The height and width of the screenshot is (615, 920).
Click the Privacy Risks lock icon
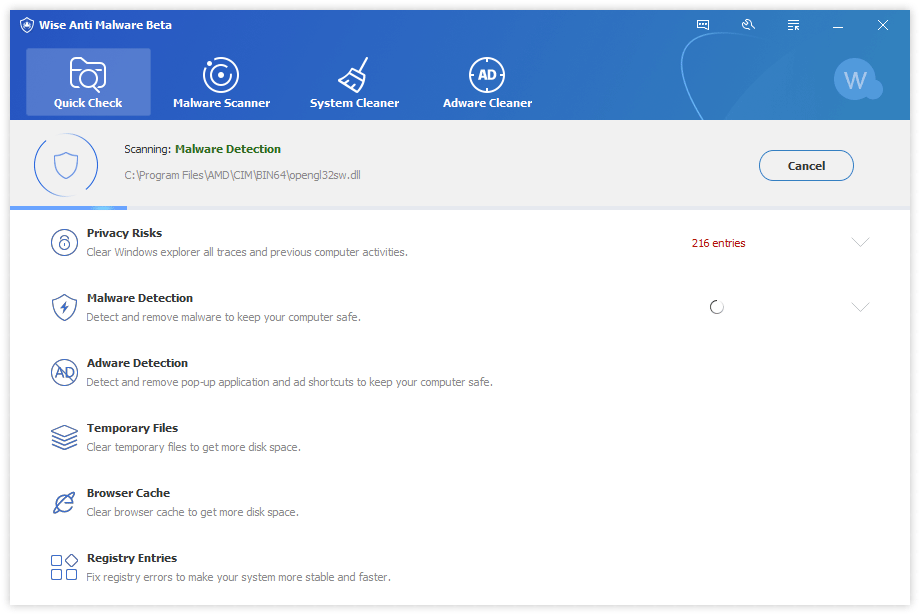(64, 242)
